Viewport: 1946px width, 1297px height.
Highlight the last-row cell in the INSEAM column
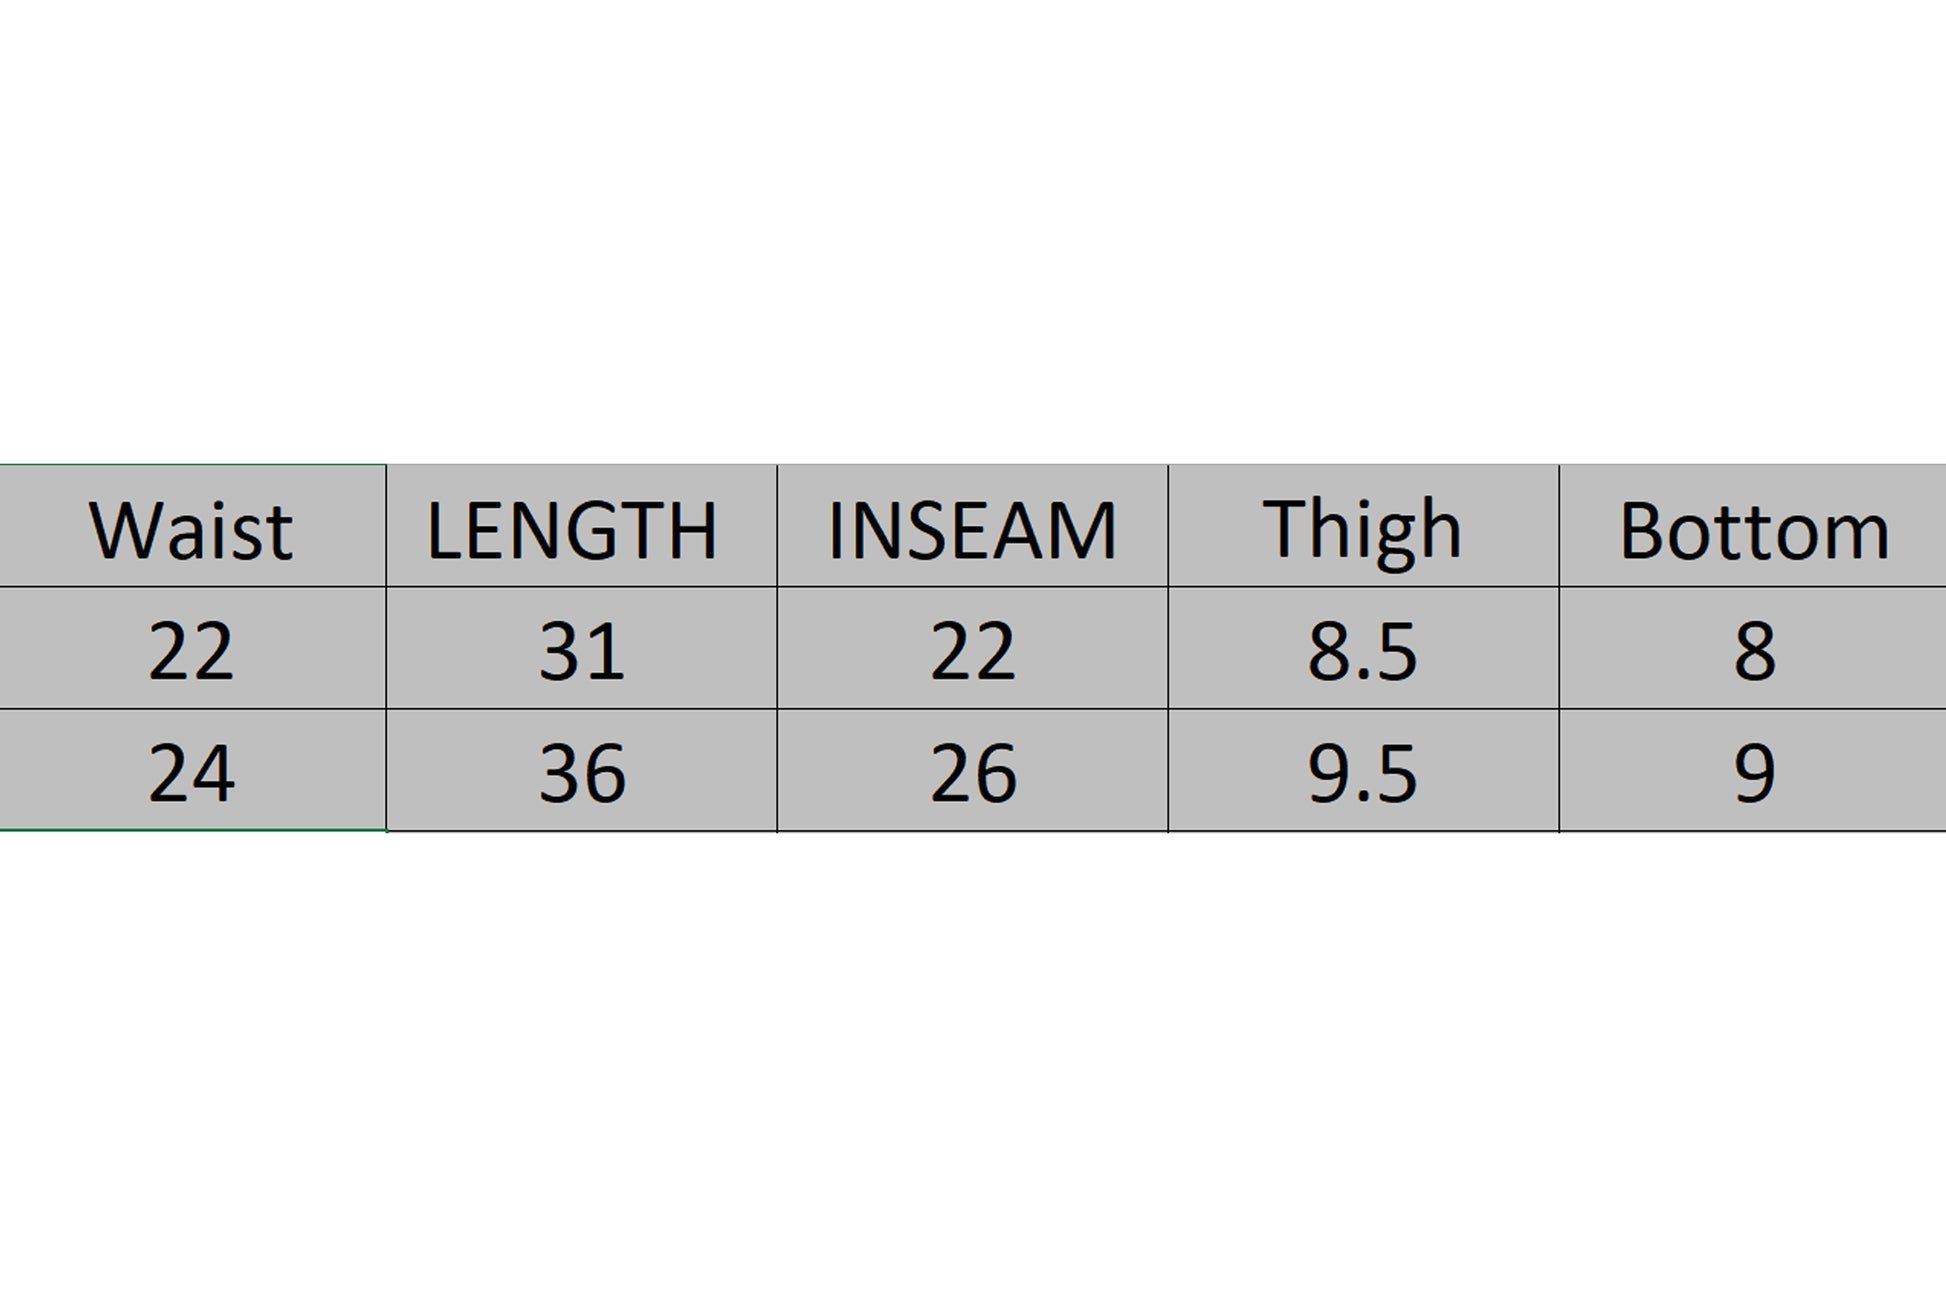(x=972, y=771)
